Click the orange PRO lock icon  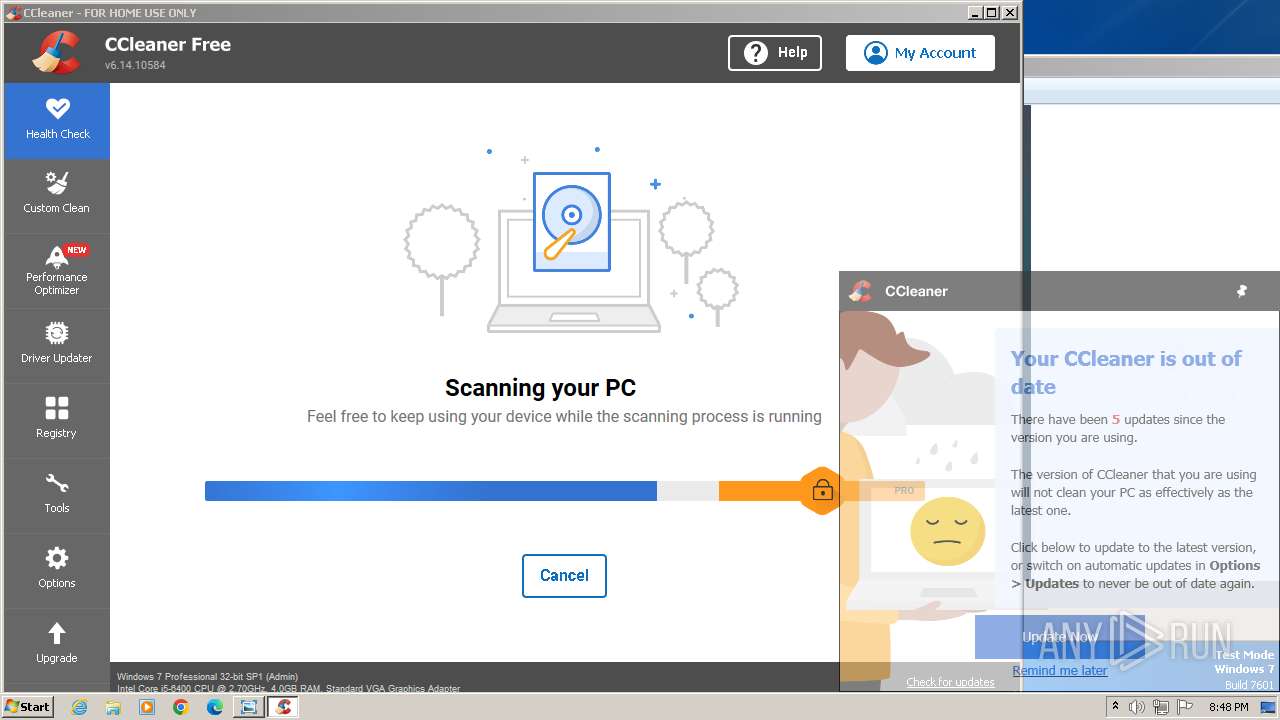tap(822, 490)
